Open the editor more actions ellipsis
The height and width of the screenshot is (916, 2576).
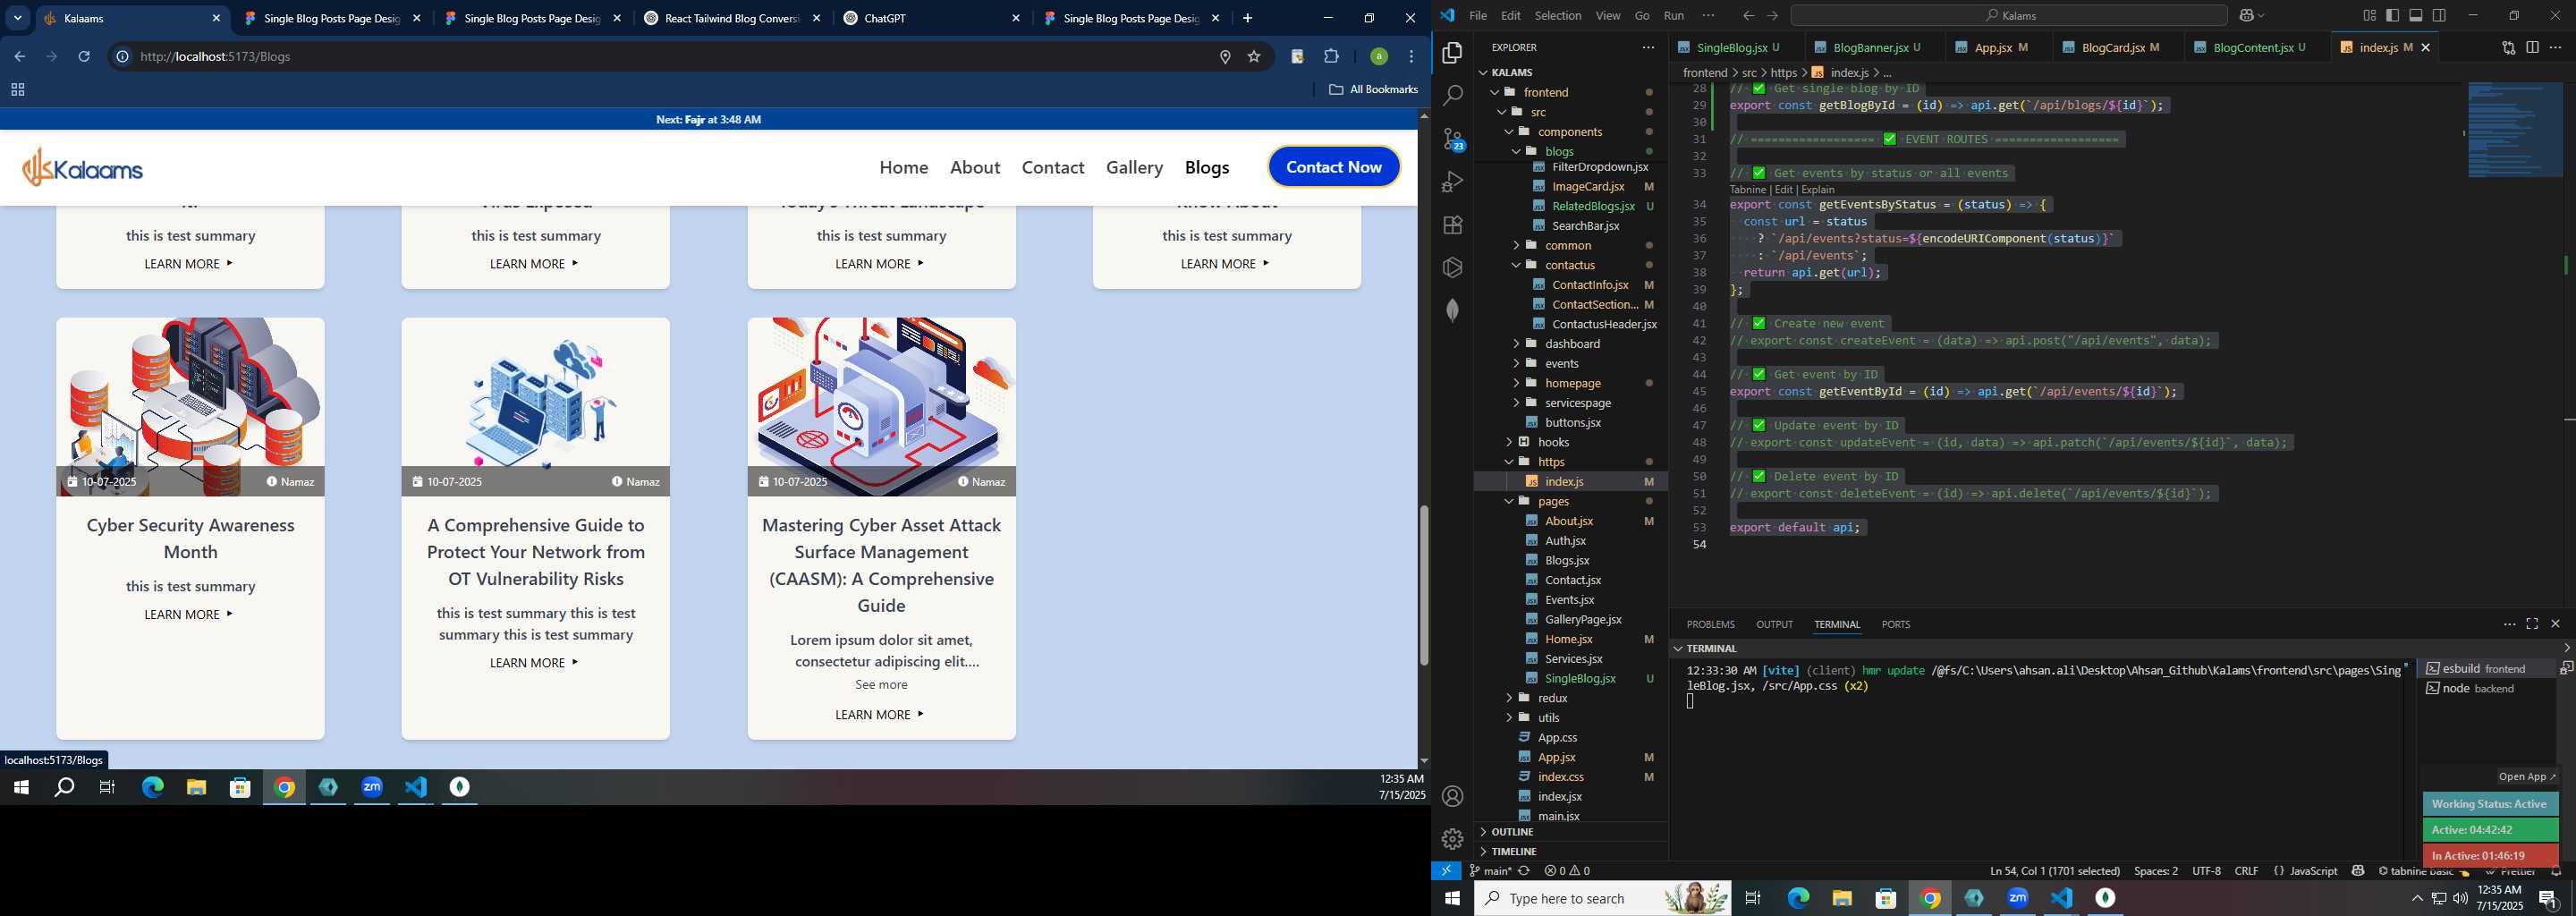click(x=2556, y=47)
